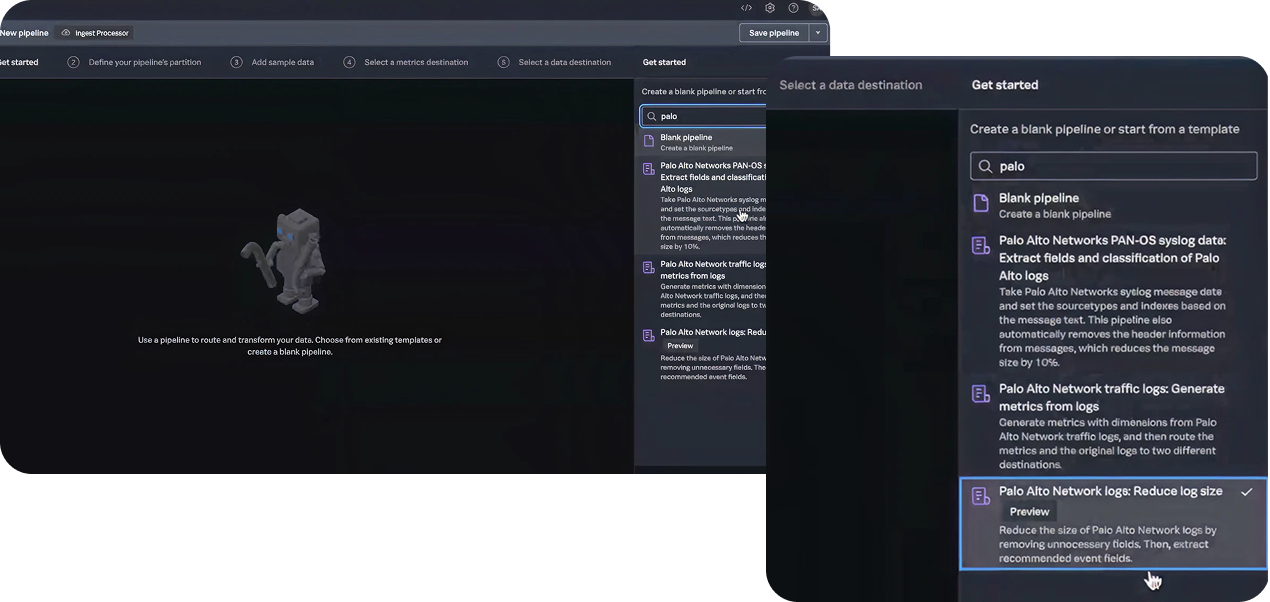Click the PAN-OS syslog template icon in enlarged panel
The width and height of the screenshot is (1270, 602).
click(981, 245)
